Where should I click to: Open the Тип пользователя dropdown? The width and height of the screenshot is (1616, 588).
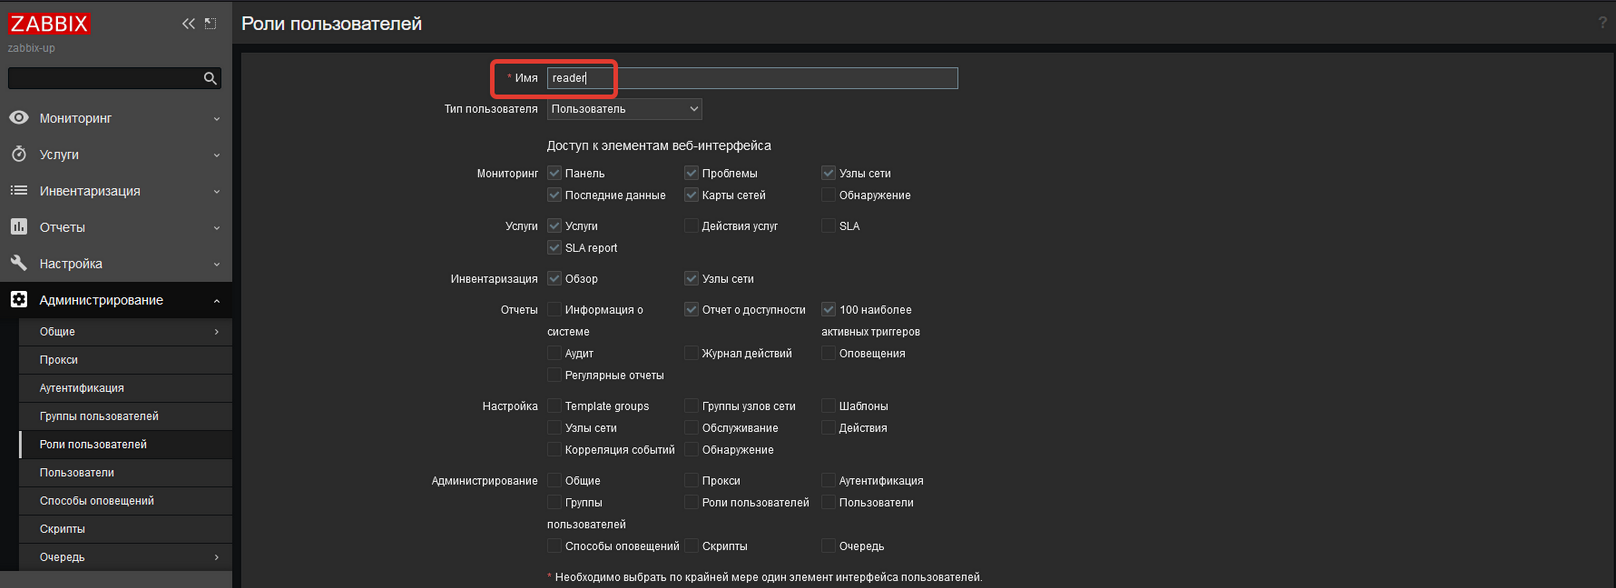point(624,109)
